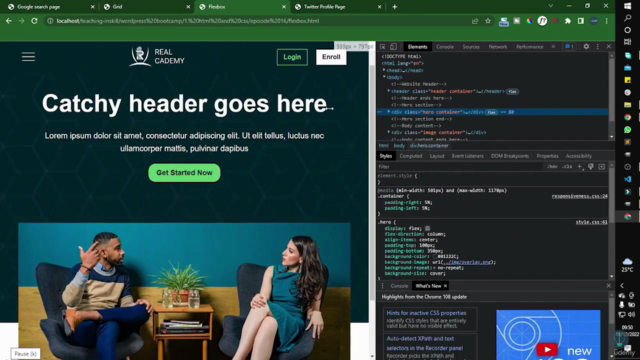Viewport: 640px width, 360px height.
Task: Open the drawer three-dot menu beside Console
Action: coord(382,286)
